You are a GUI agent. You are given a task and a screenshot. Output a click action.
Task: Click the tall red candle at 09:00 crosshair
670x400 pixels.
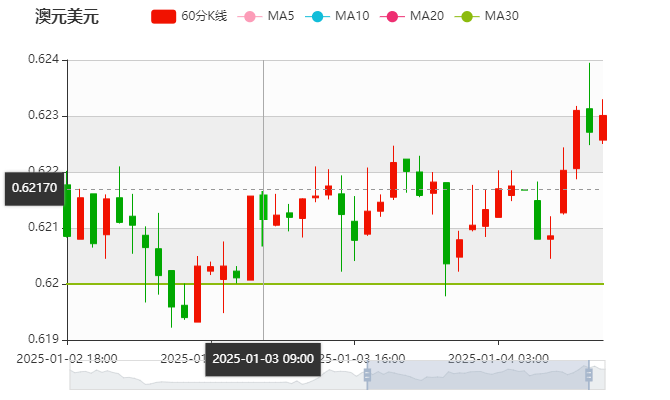point(251,238)
